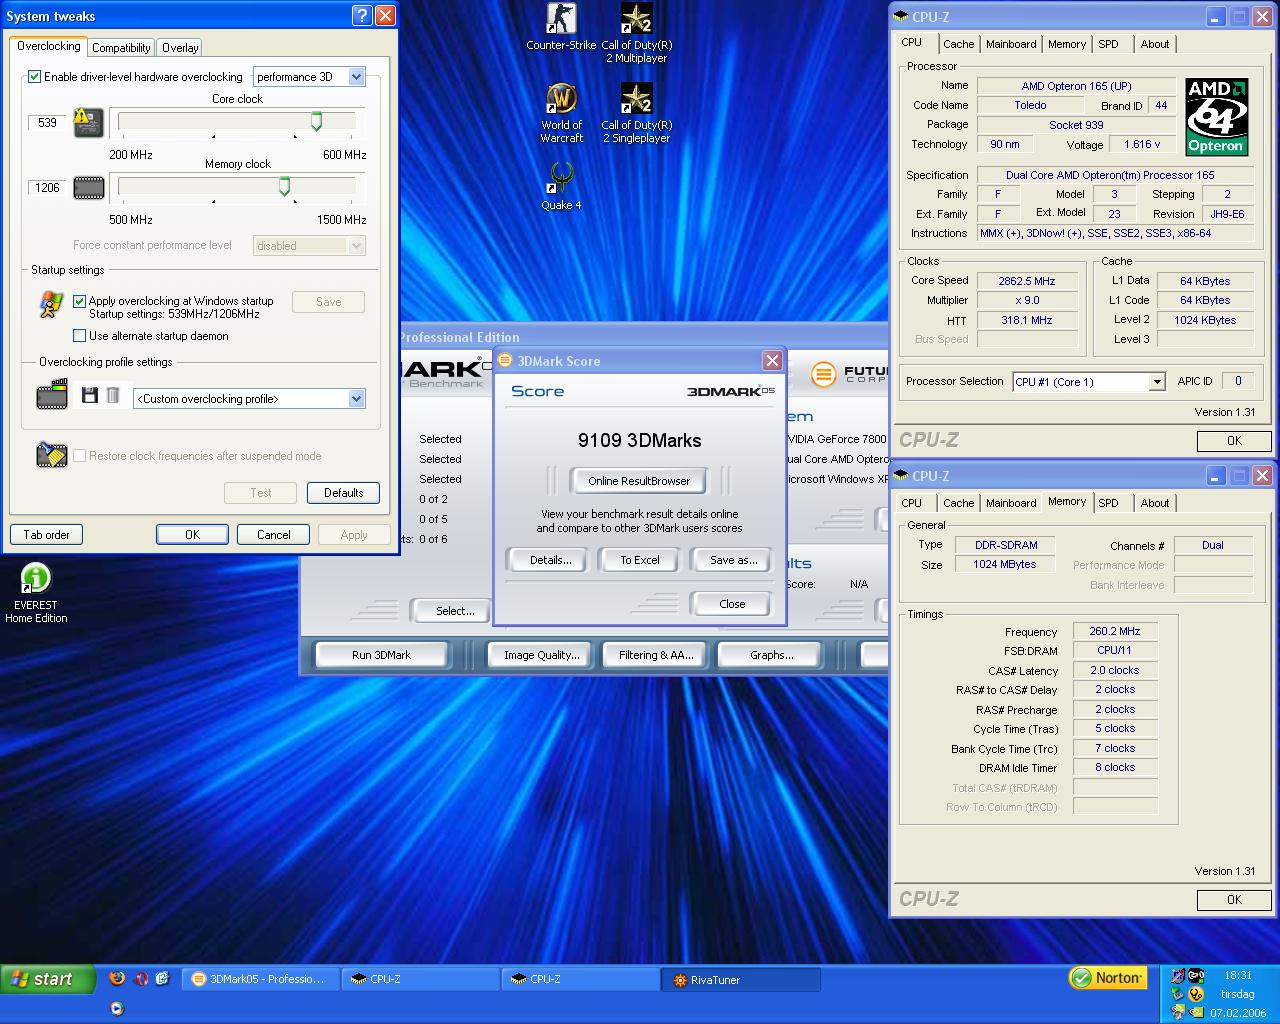Open CPU tab in lower CPU-Z window
The image size is (1280, 1024).
pos(911,503)
